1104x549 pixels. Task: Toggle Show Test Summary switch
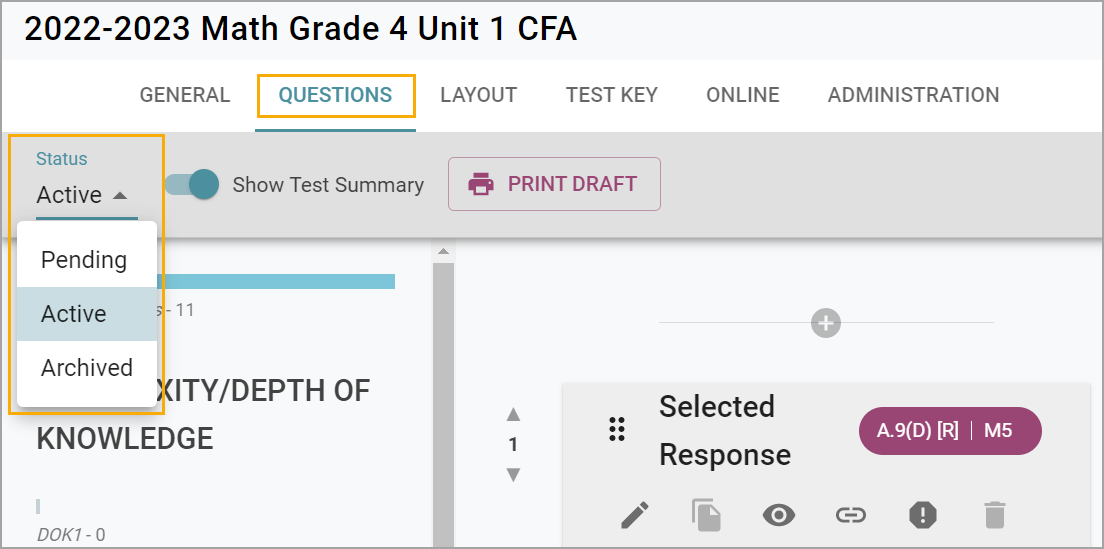(193, 184)
